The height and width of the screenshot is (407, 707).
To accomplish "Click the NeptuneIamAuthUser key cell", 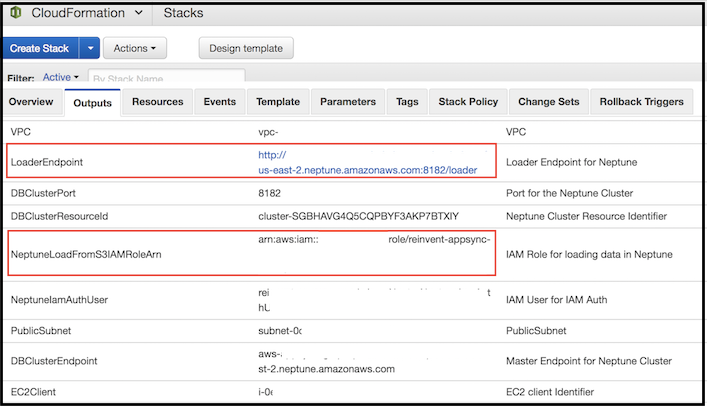I will pyautogui.click(x=60, y=300).
